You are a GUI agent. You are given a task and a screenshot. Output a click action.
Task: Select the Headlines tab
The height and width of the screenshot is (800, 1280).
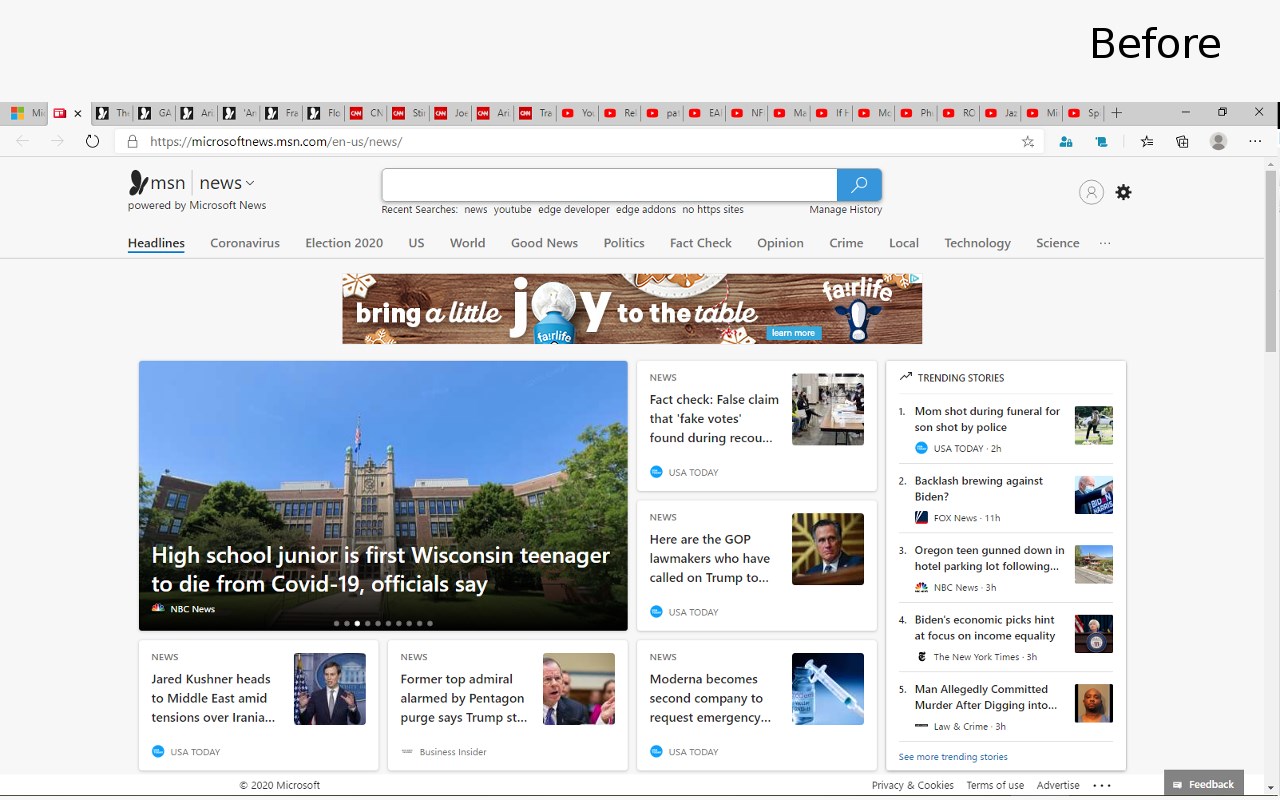pyautogui.click(x=156, y=243)
